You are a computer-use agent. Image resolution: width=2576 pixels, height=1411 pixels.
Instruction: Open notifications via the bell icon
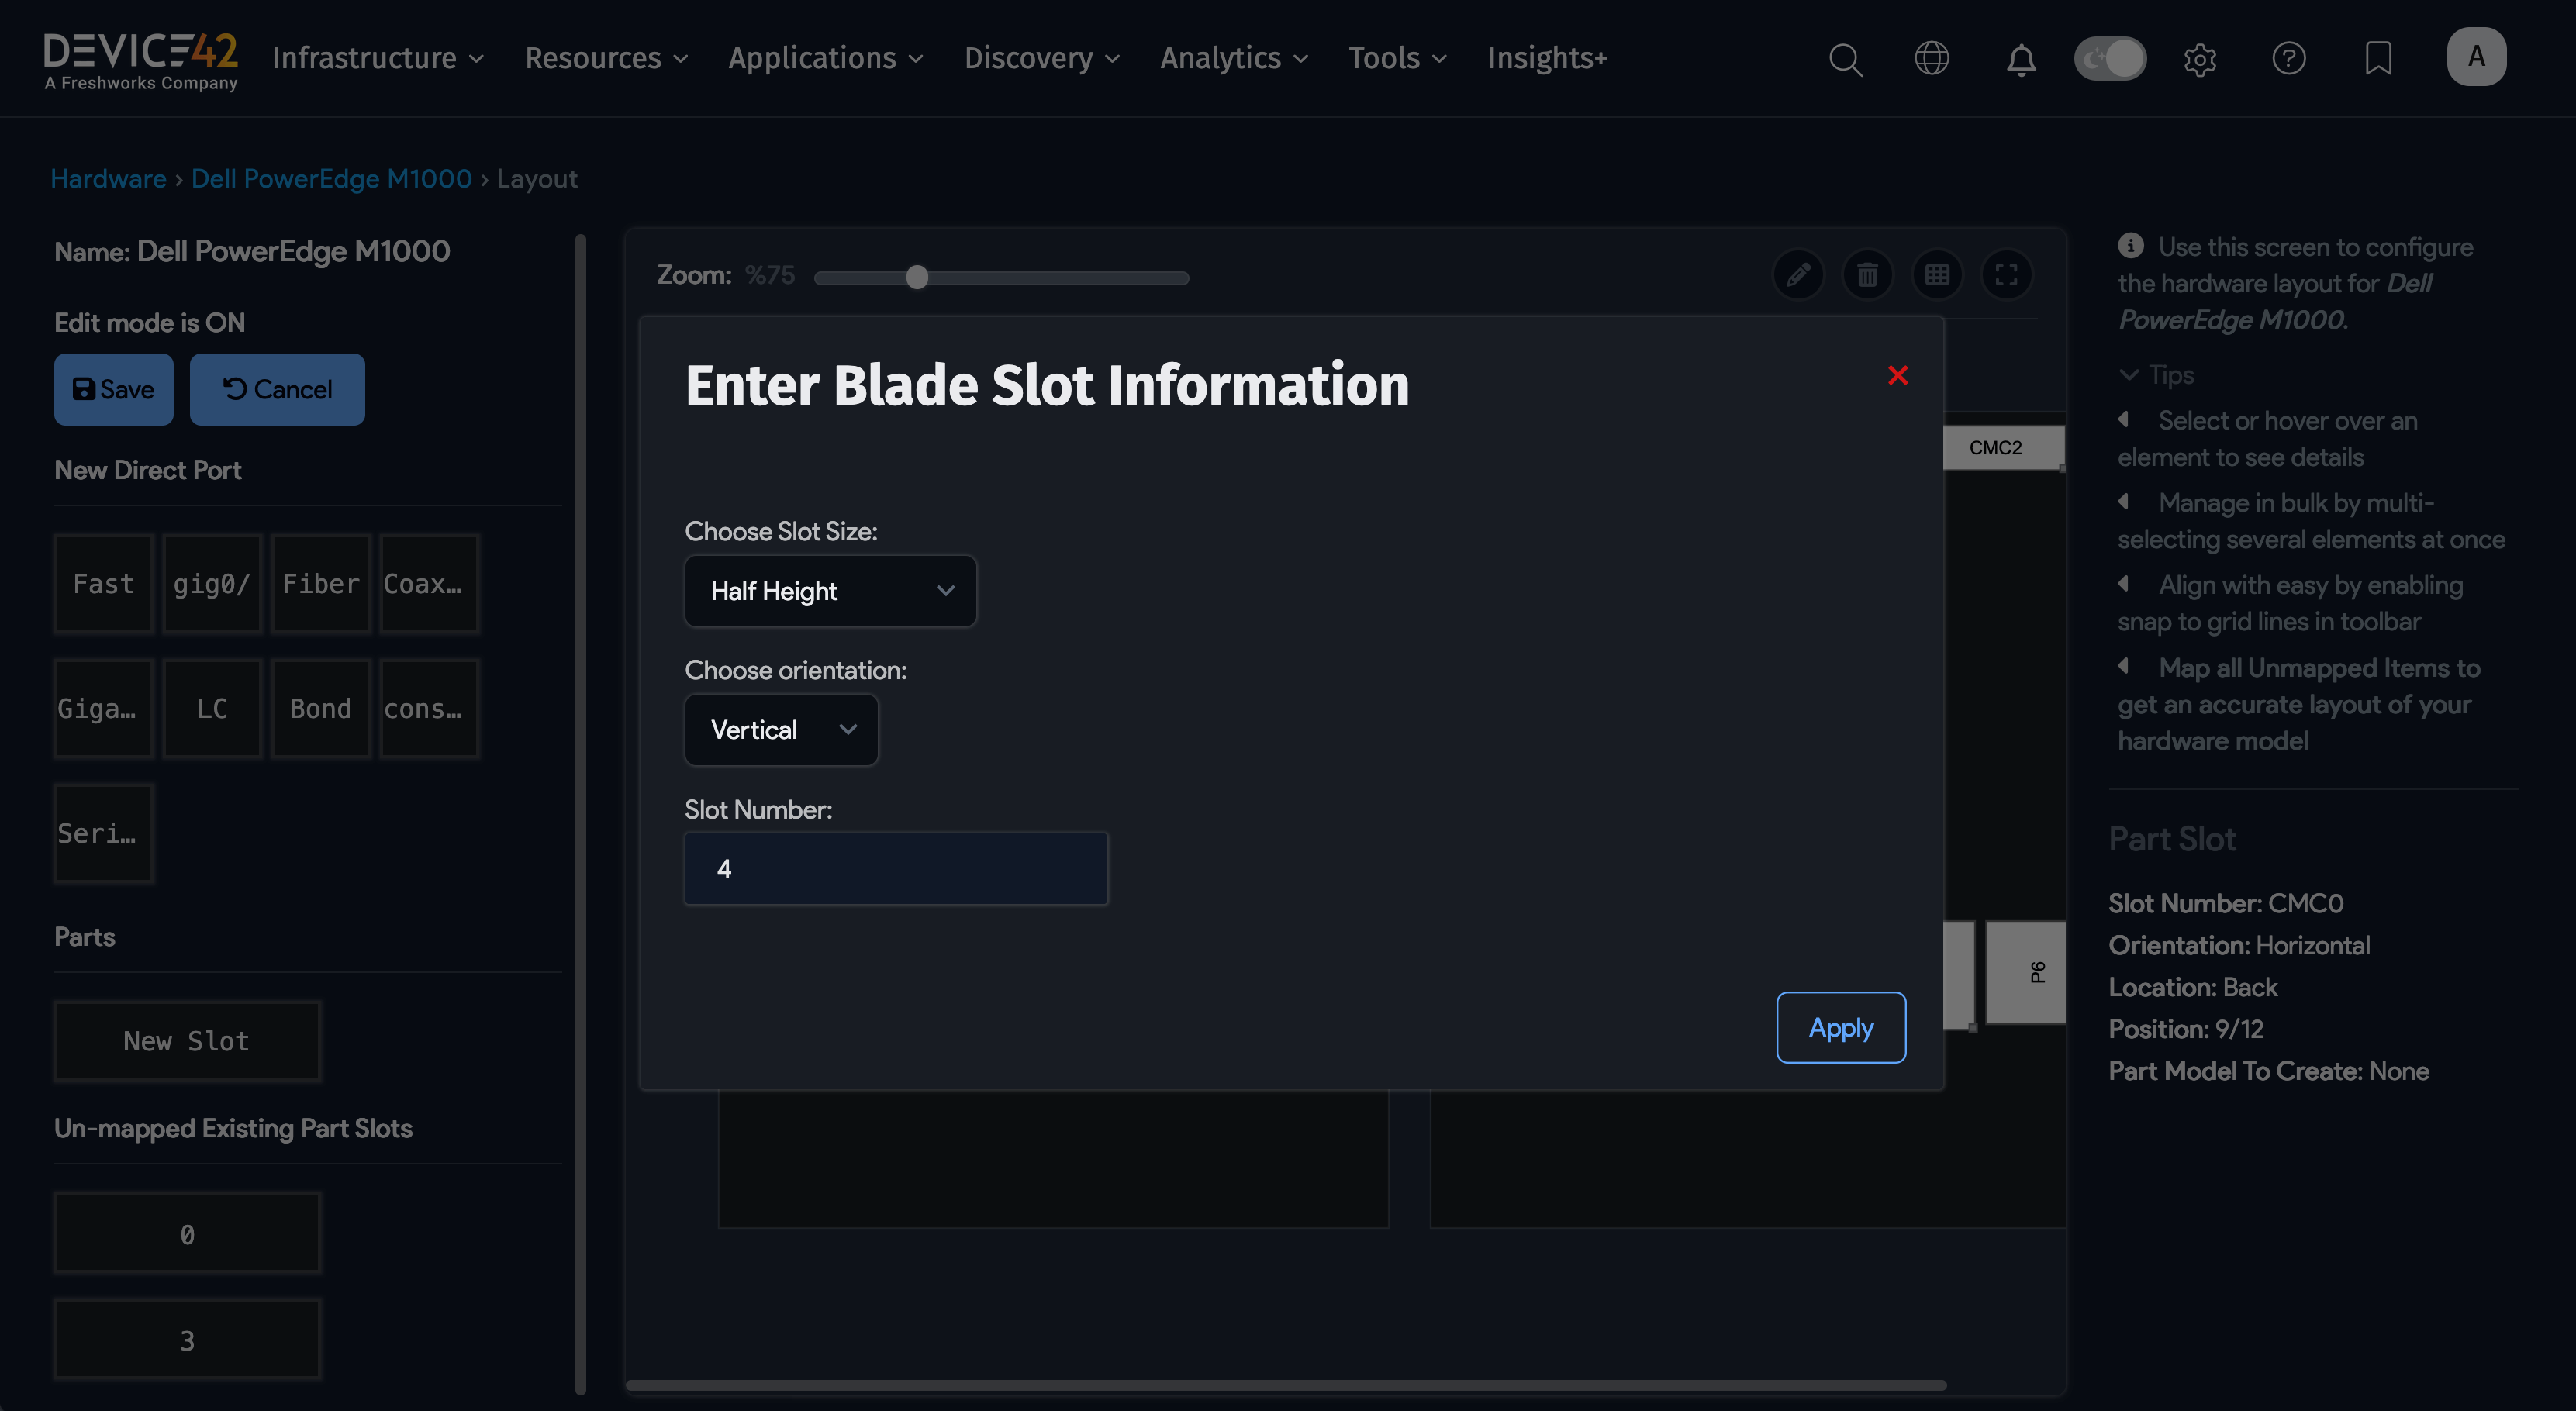pyautogui.click(x=2020, y=59)
